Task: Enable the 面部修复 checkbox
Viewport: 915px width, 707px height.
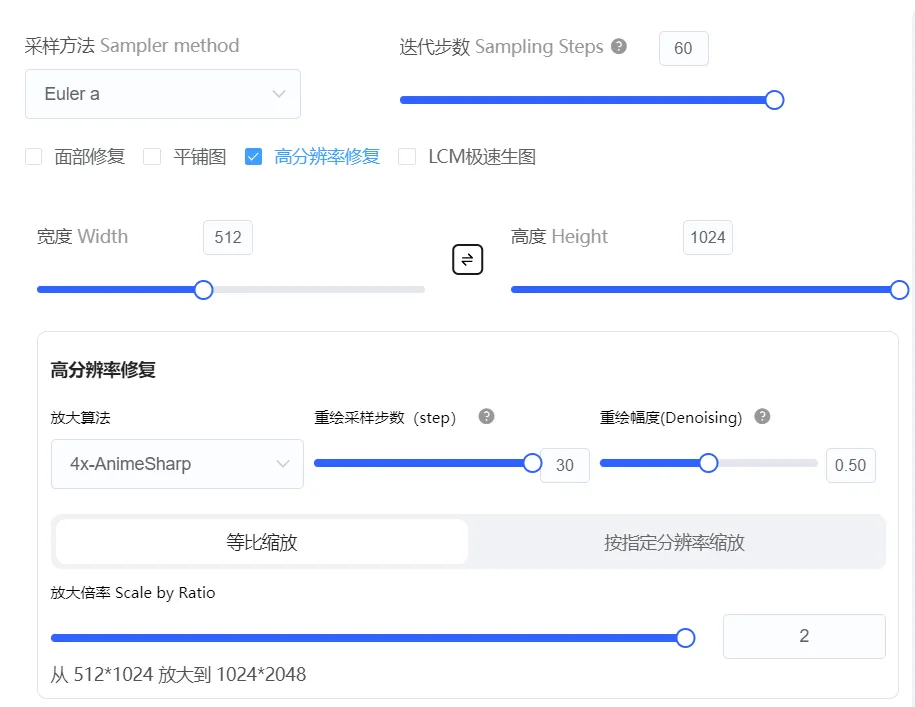Action: pos(34,157)
